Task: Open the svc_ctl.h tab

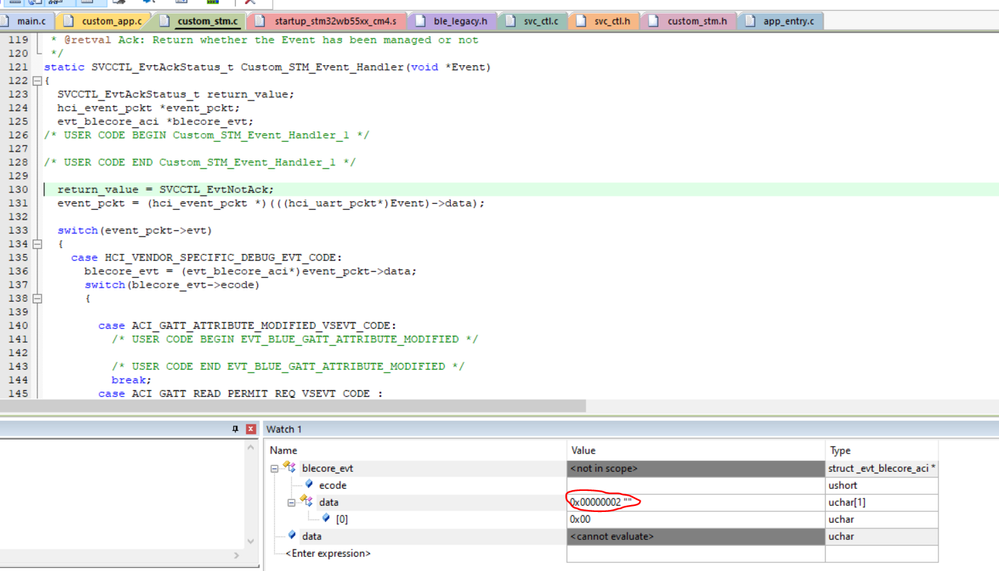Action: coord(604,21)
